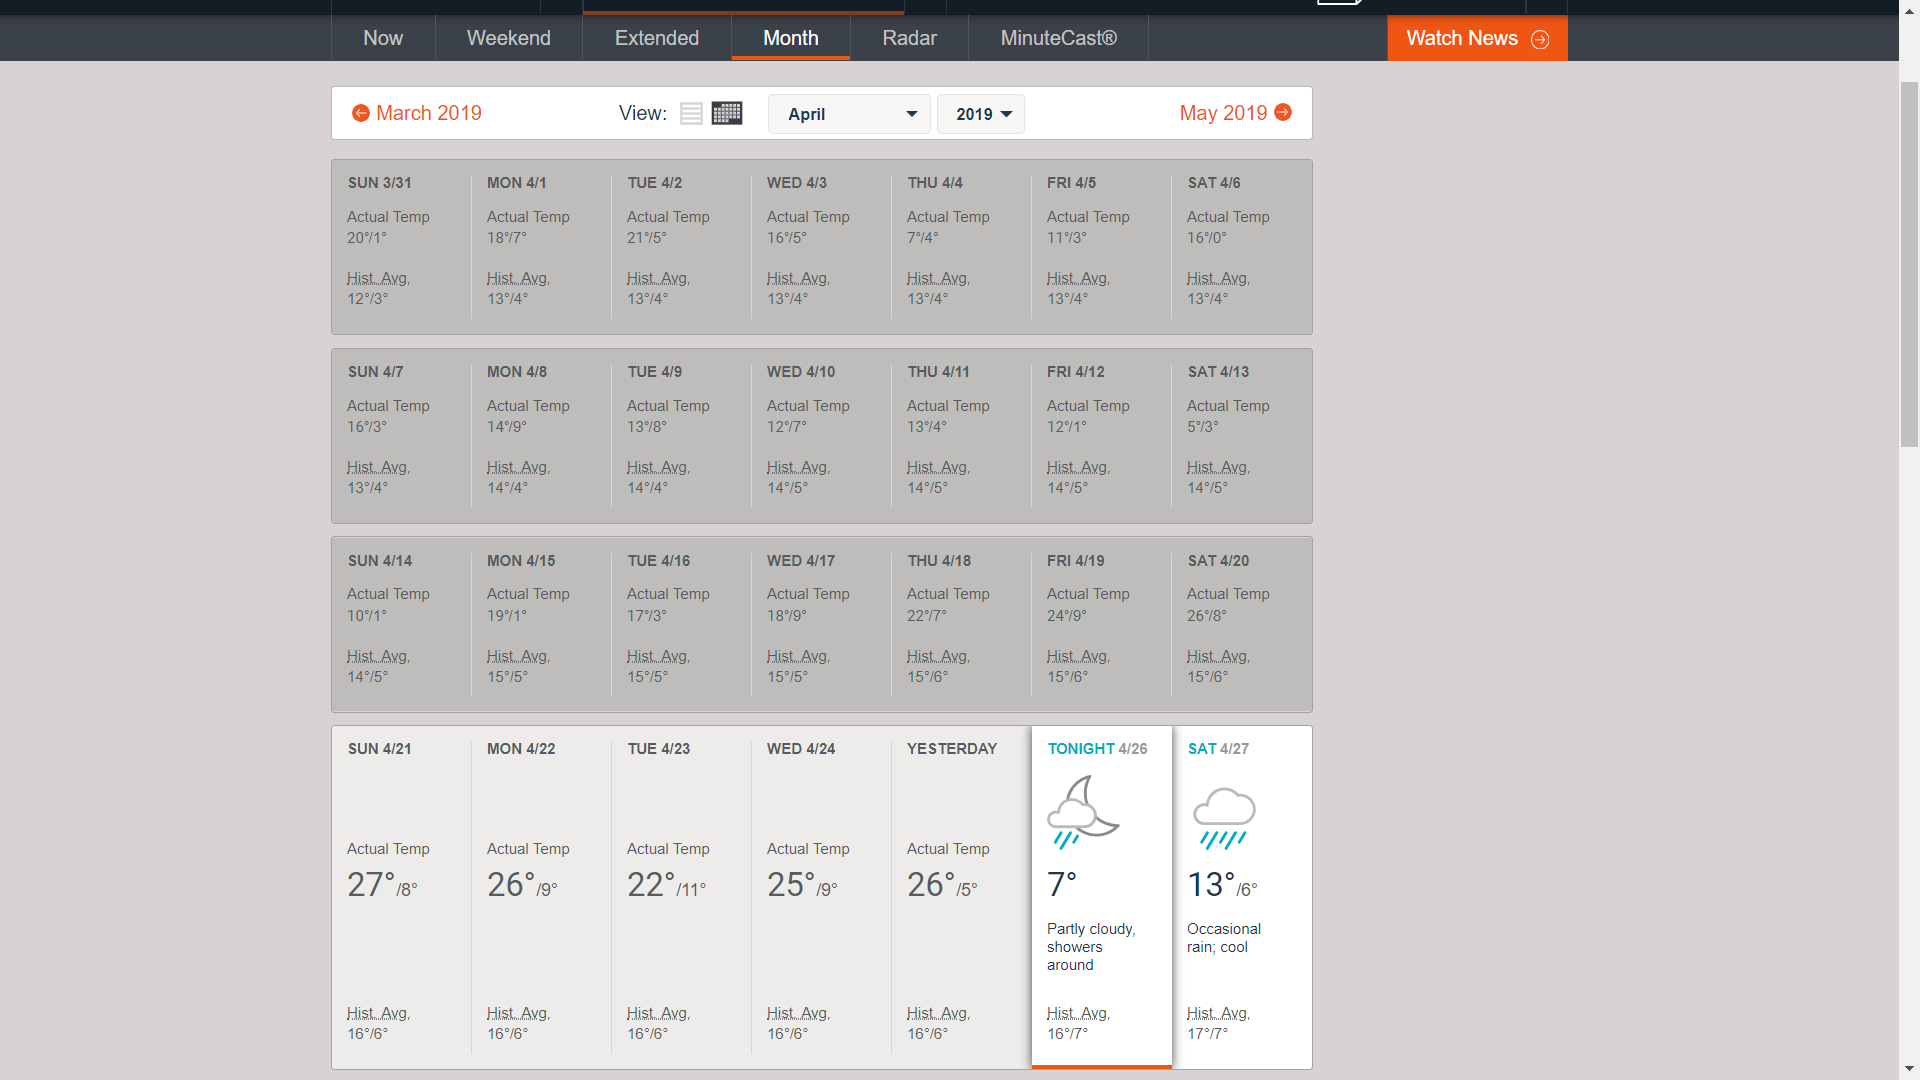
Task: Switch to list view icon
Action: (x=691, y=113)
